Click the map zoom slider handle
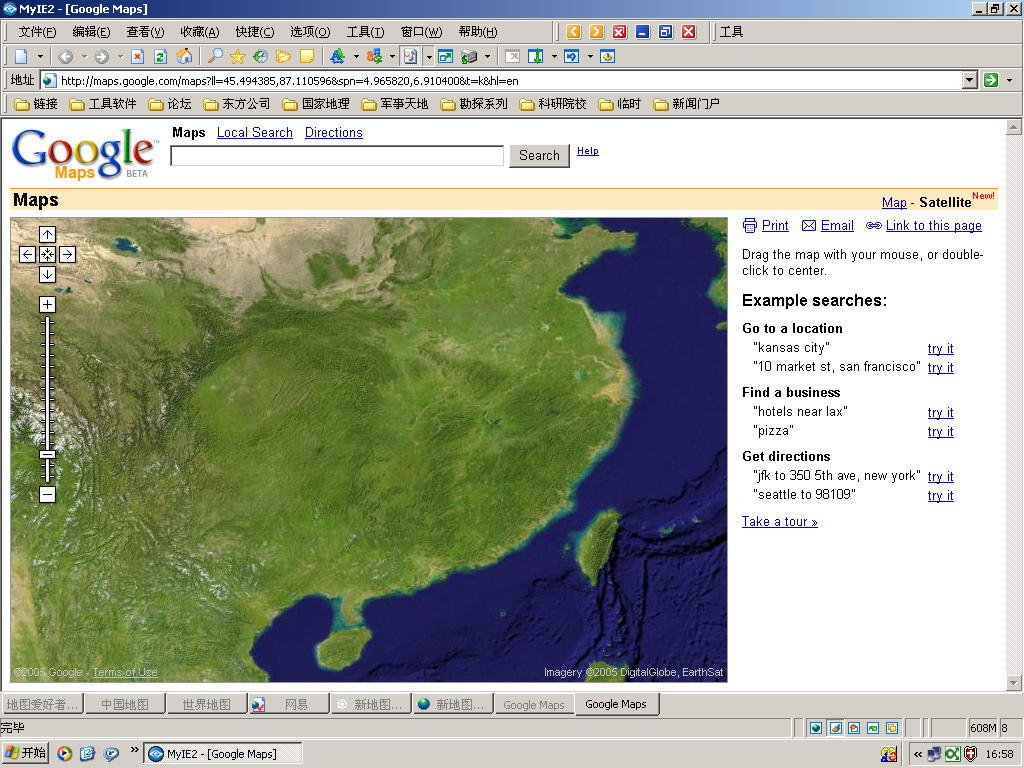1024x768 pixels. [47, 455]
